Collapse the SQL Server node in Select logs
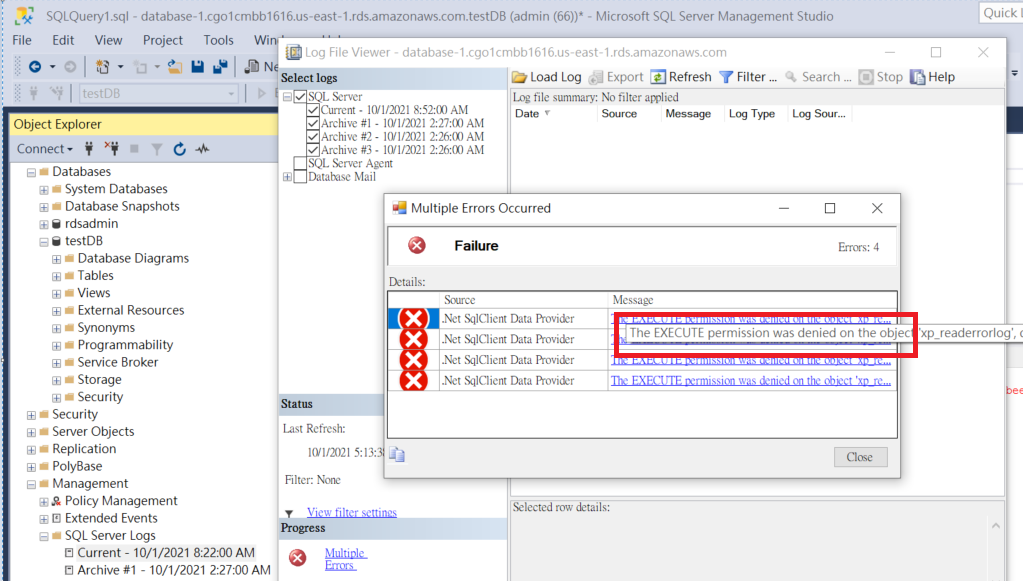 [x=287, y=97]
